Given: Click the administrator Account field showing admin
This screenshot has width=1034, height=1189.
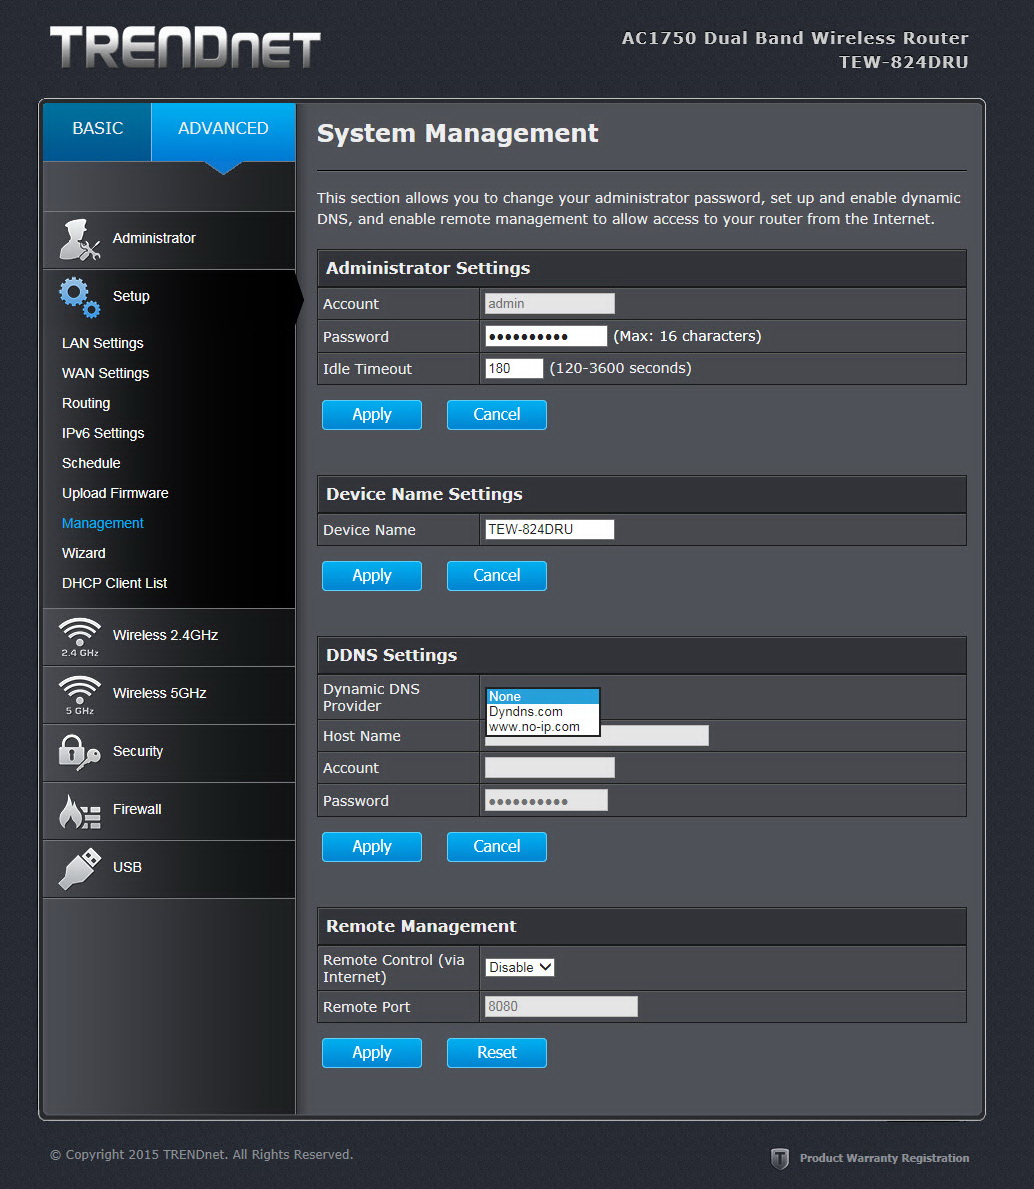Looking at the screenshot, I should click(550, 303).
